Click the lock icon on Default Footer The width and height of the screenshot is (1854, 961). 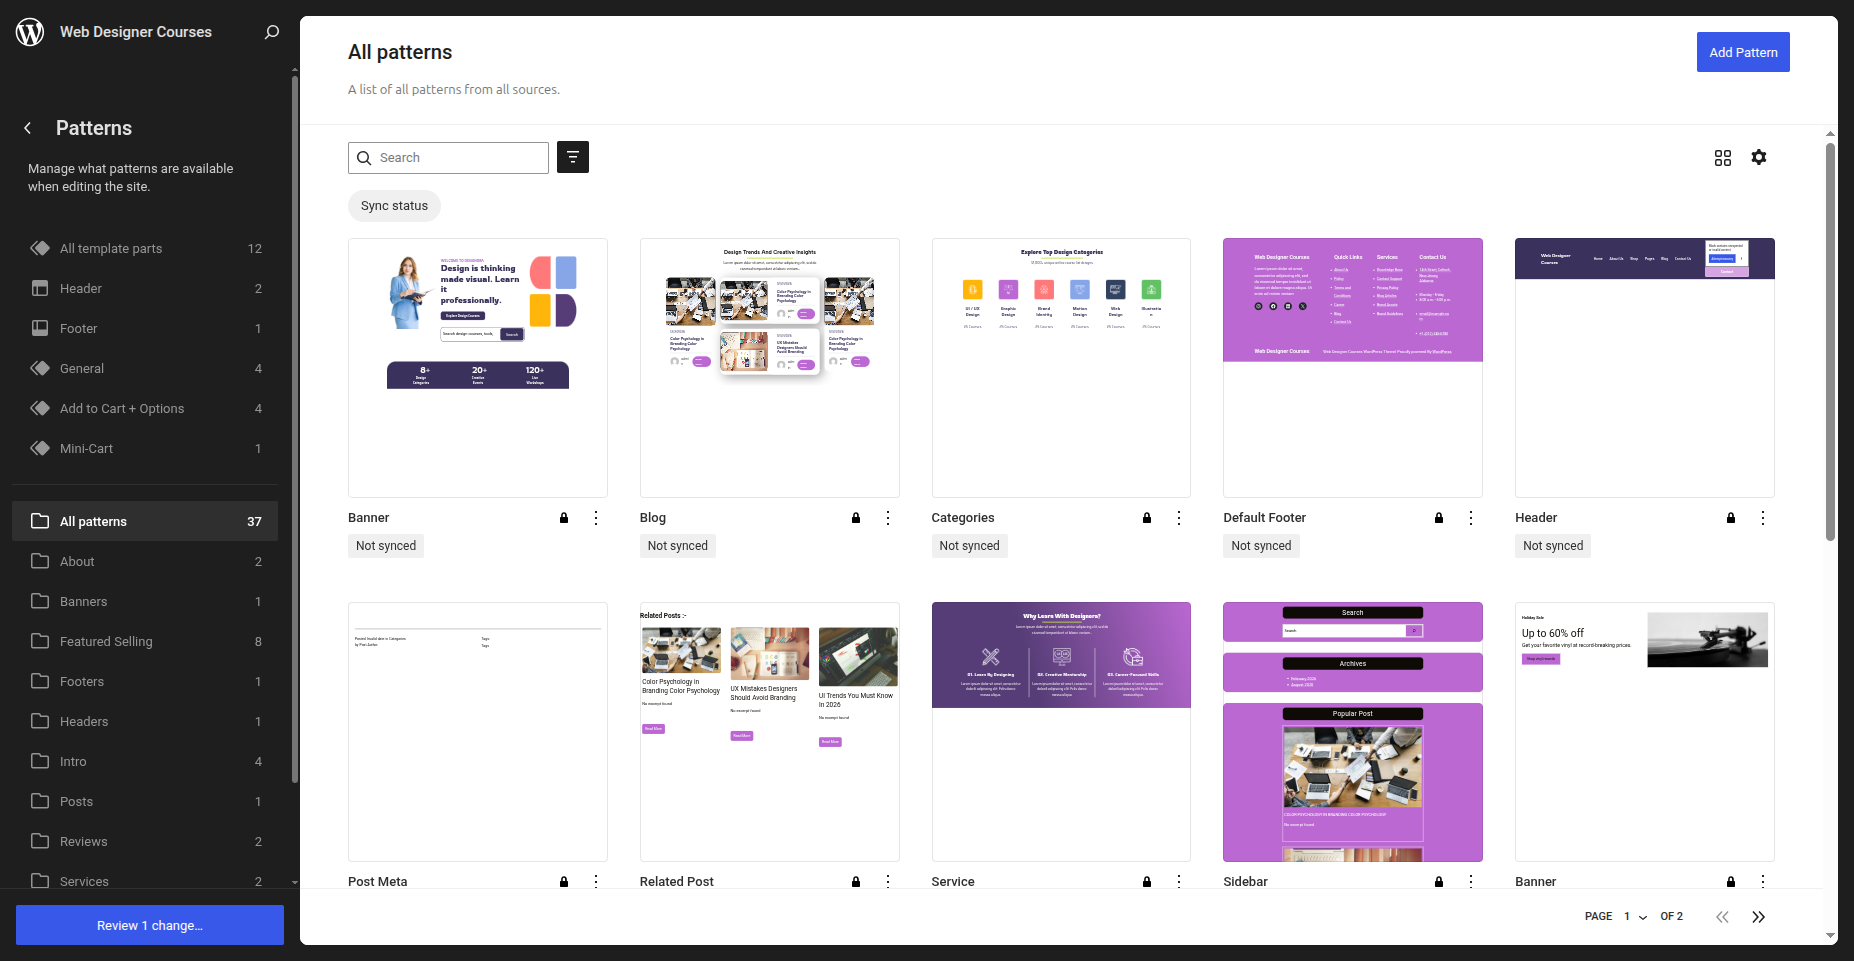[x=1438, y=518]
